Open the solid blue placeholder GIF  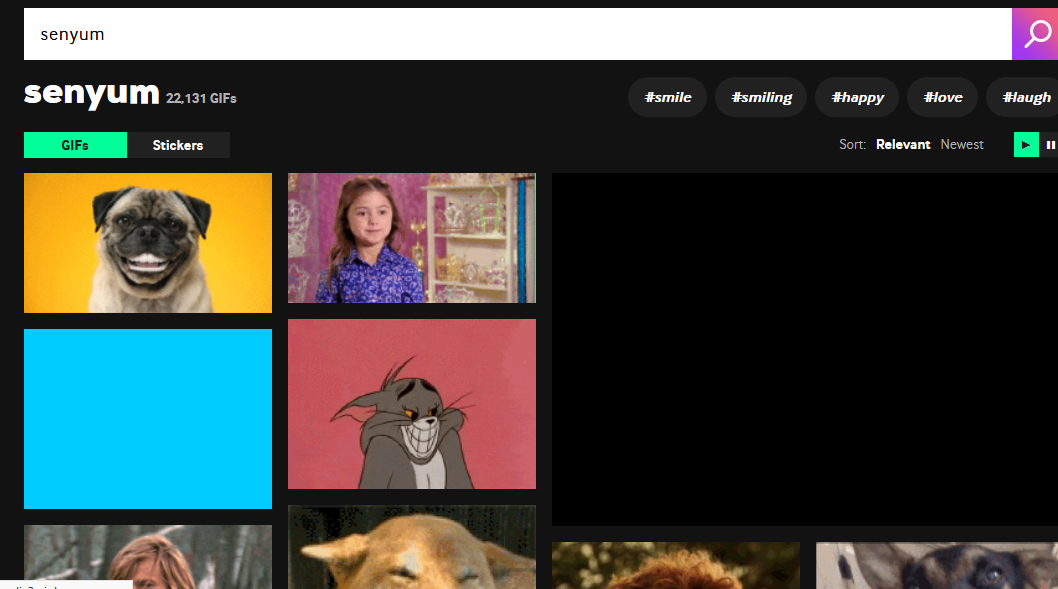148,419
